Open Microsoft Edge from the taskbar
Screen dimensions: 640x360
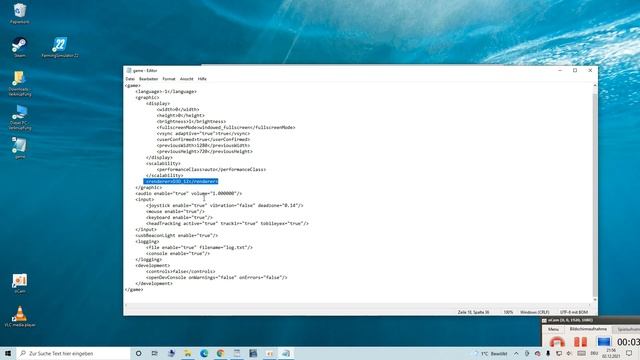204,353
